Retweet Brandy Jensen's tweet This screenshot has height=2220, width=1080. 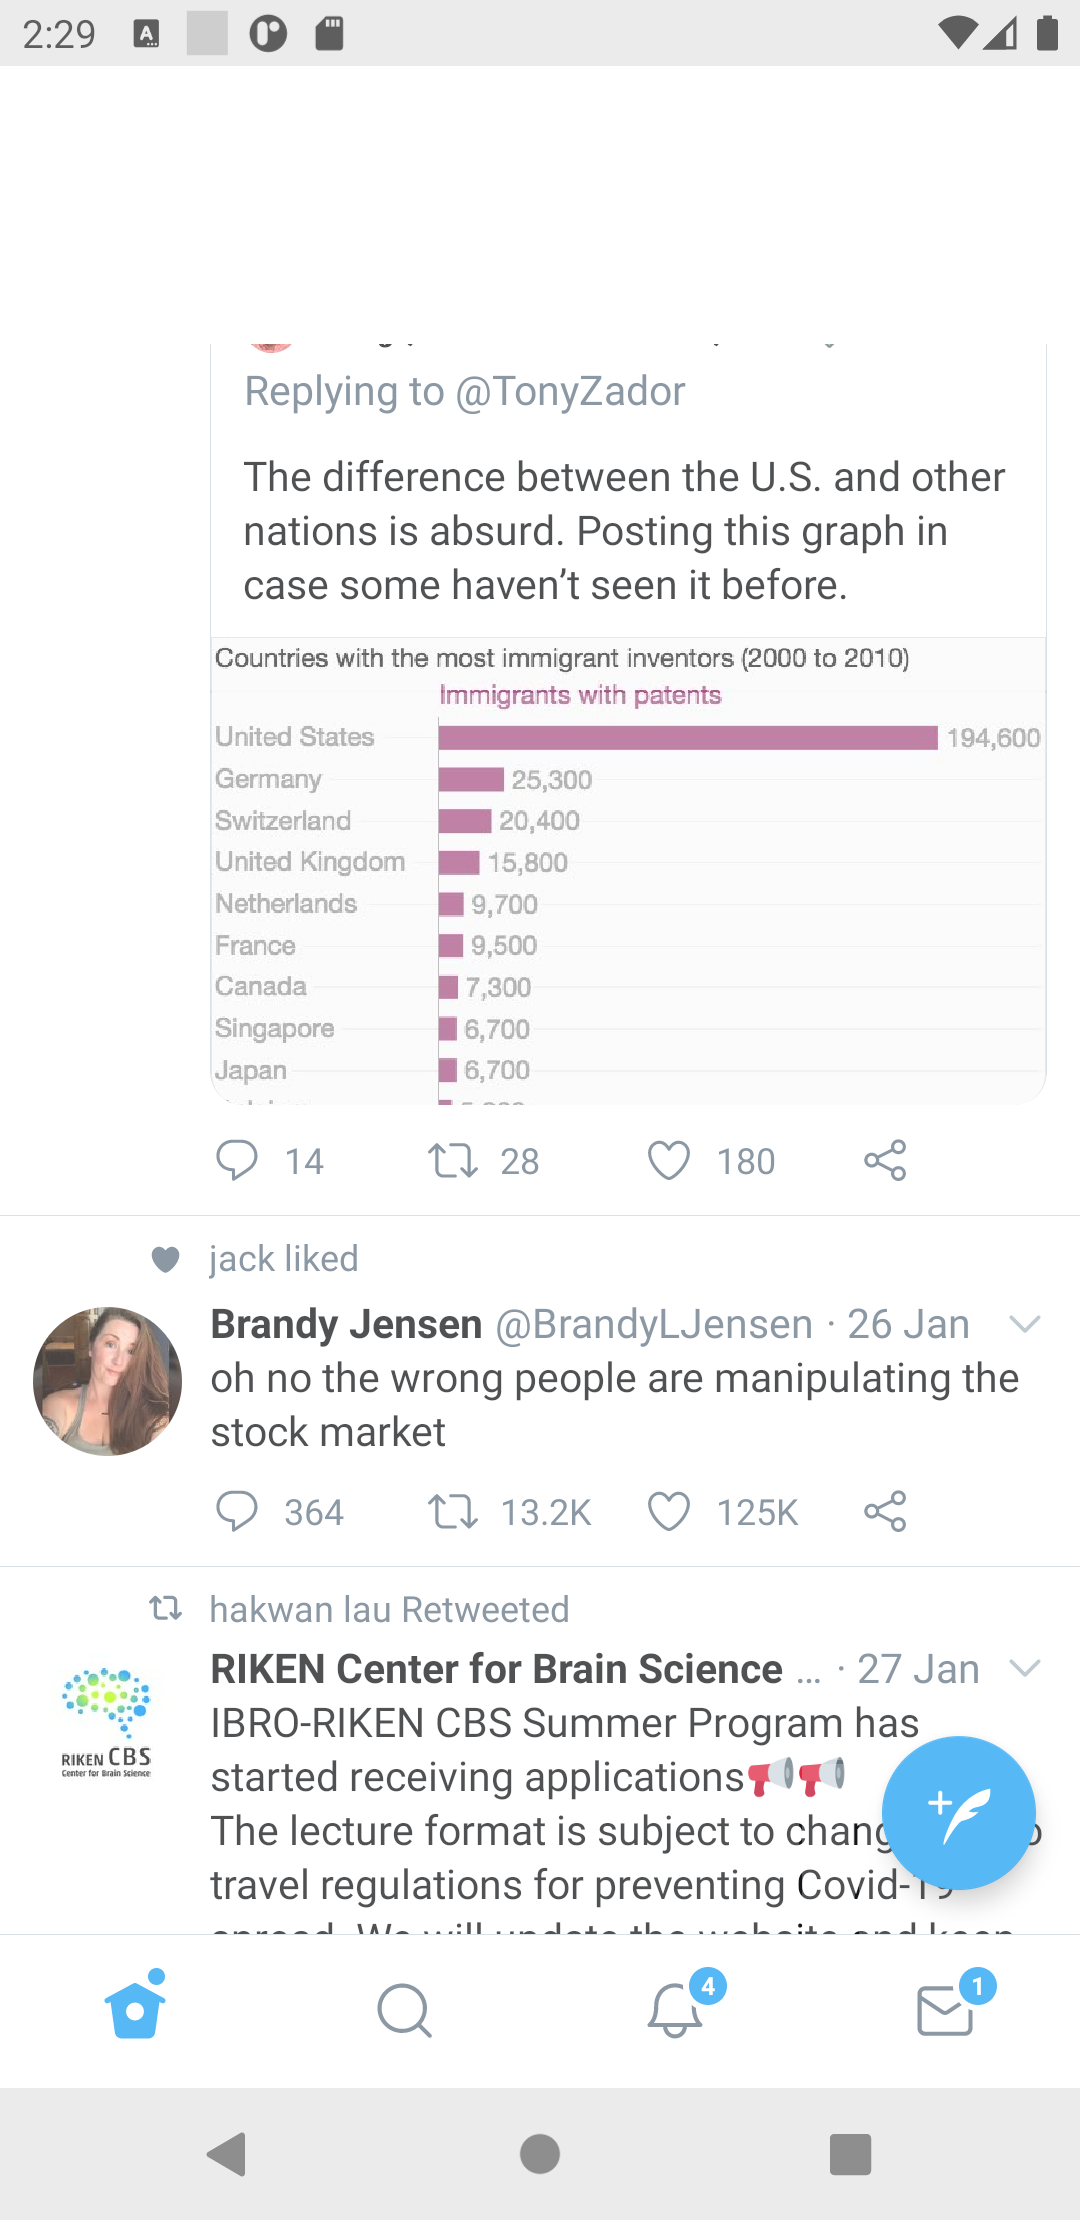click(453, 1512)
